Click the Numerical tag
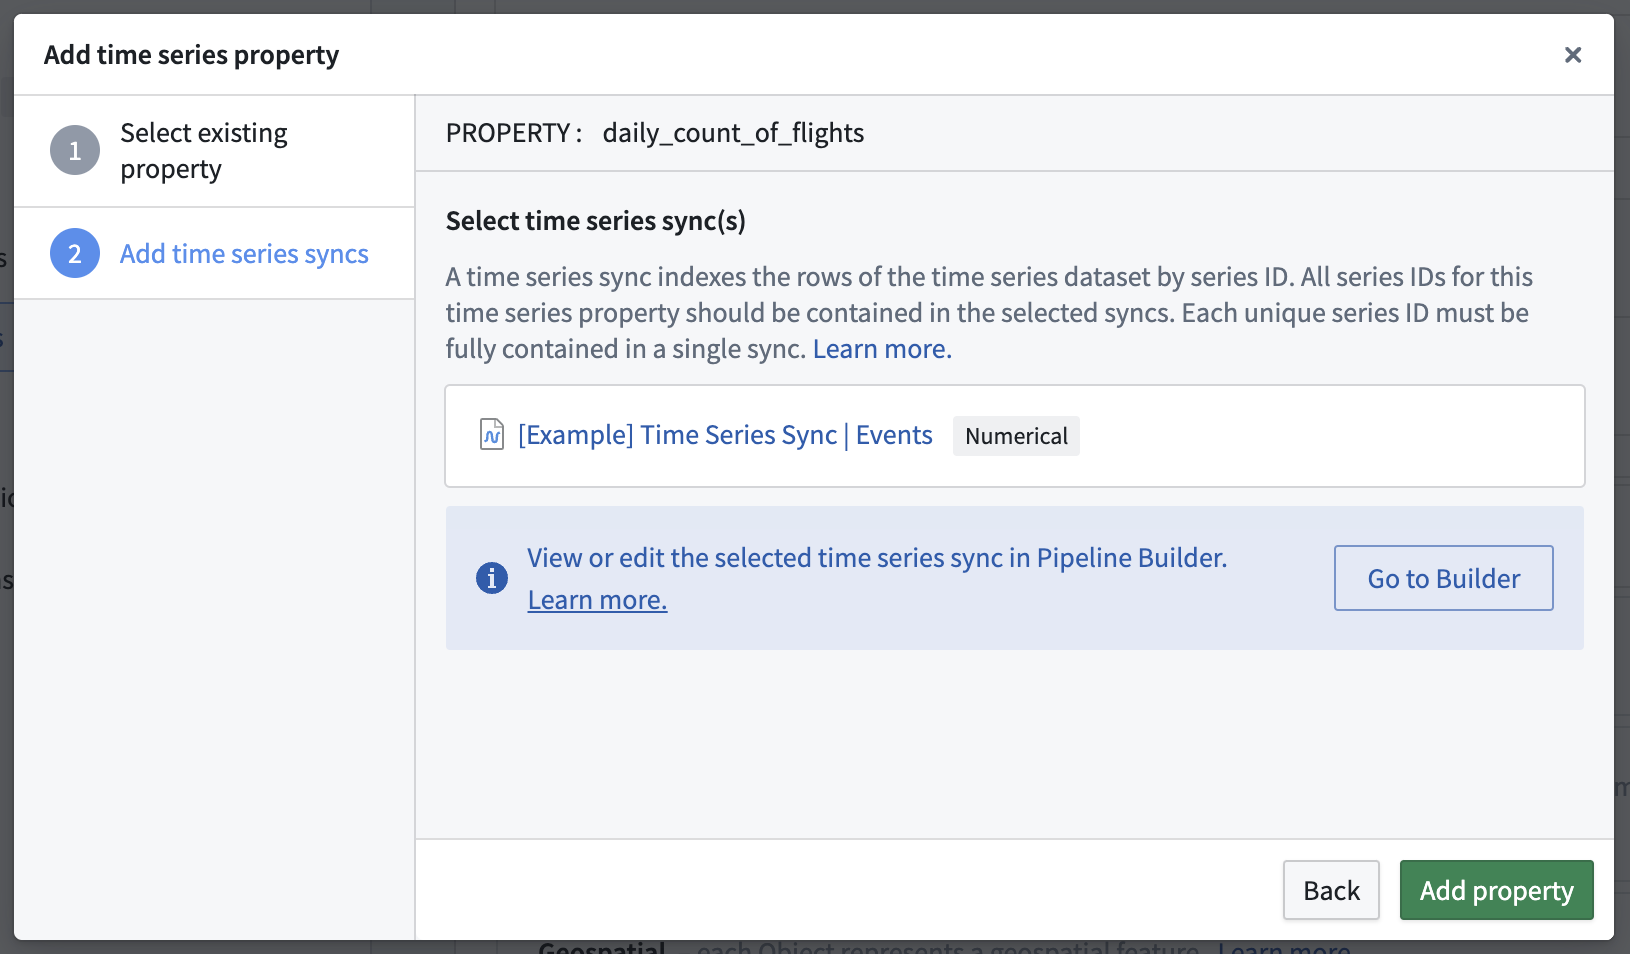The height and width of the screenshot is (954, 1630). (1016, 436)
